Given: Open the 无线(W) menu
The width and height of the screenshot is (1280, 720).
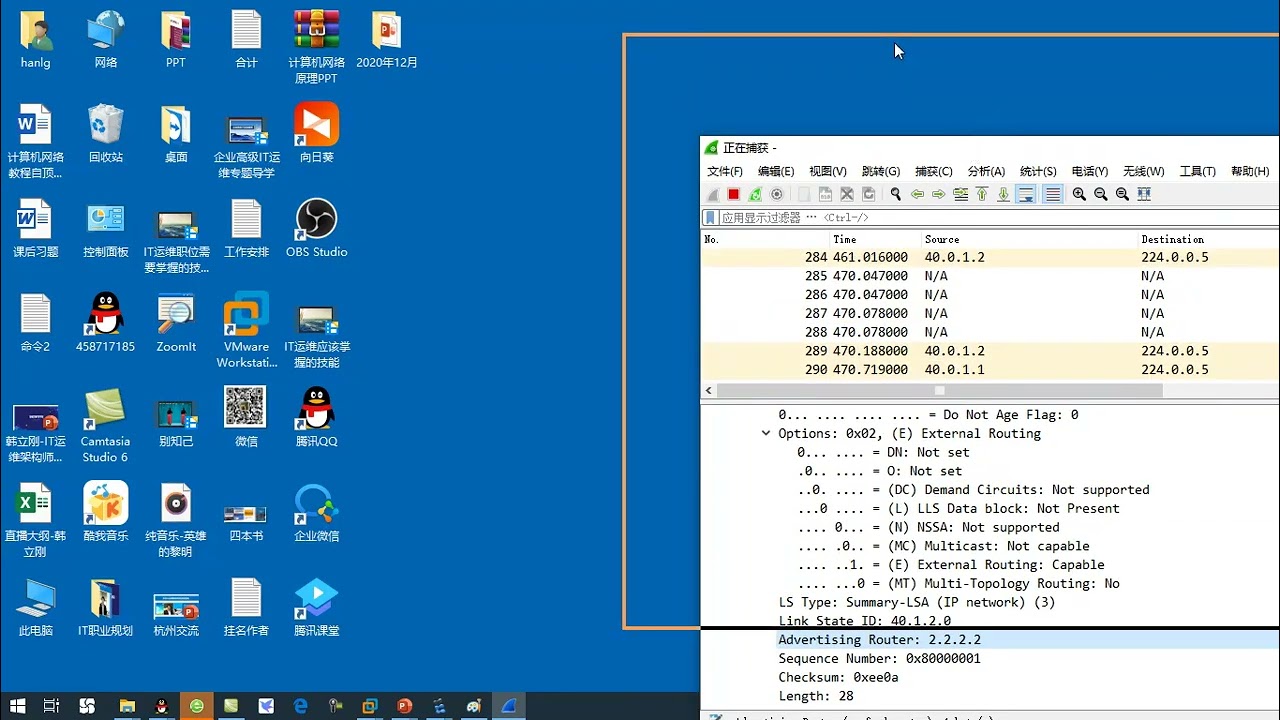Looking at the screenshot, I should coord(1143,171).
